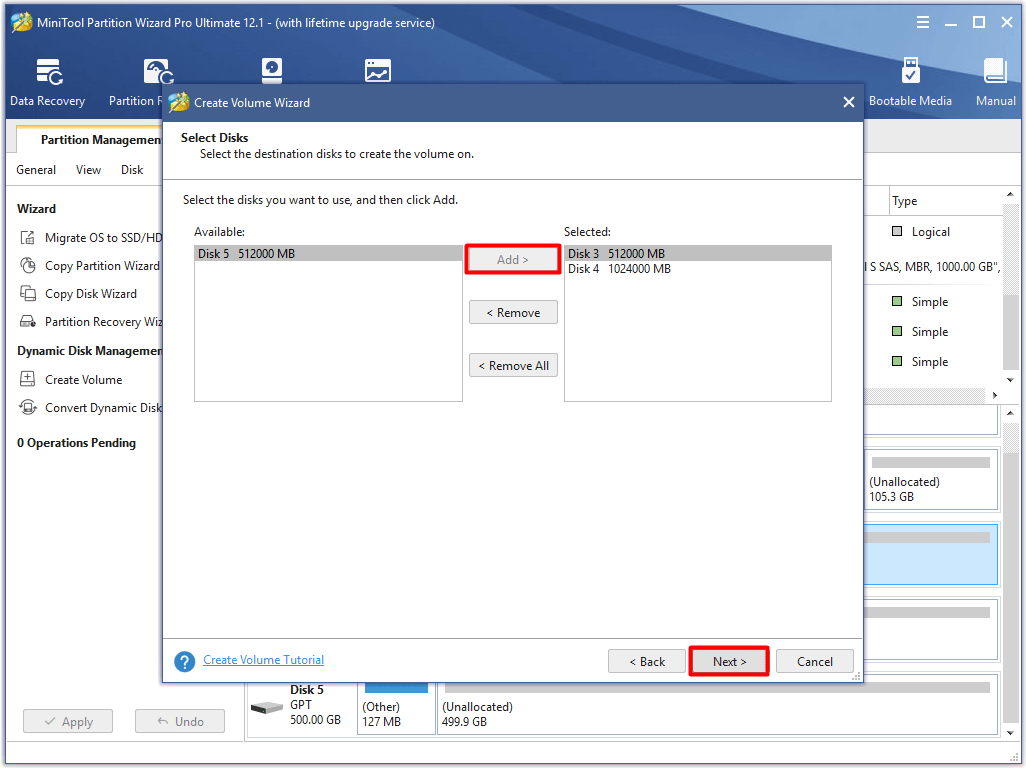Screen dimensions: 1026x768
Task: Open the Disk menu
Action: point(132,170)
